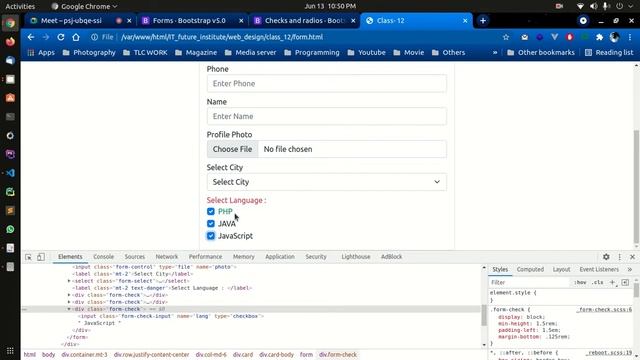Open the Chrome three-dot menu
This screenshot has width=640, height=360.
coord(630,37)
